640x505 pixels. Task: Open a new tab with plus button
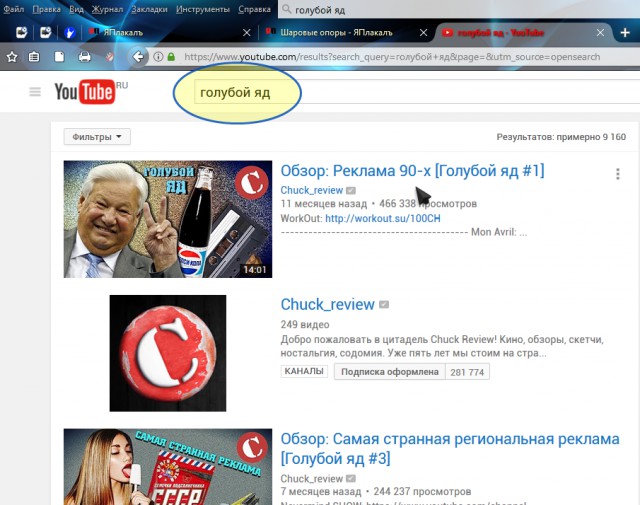click(625, 32)
